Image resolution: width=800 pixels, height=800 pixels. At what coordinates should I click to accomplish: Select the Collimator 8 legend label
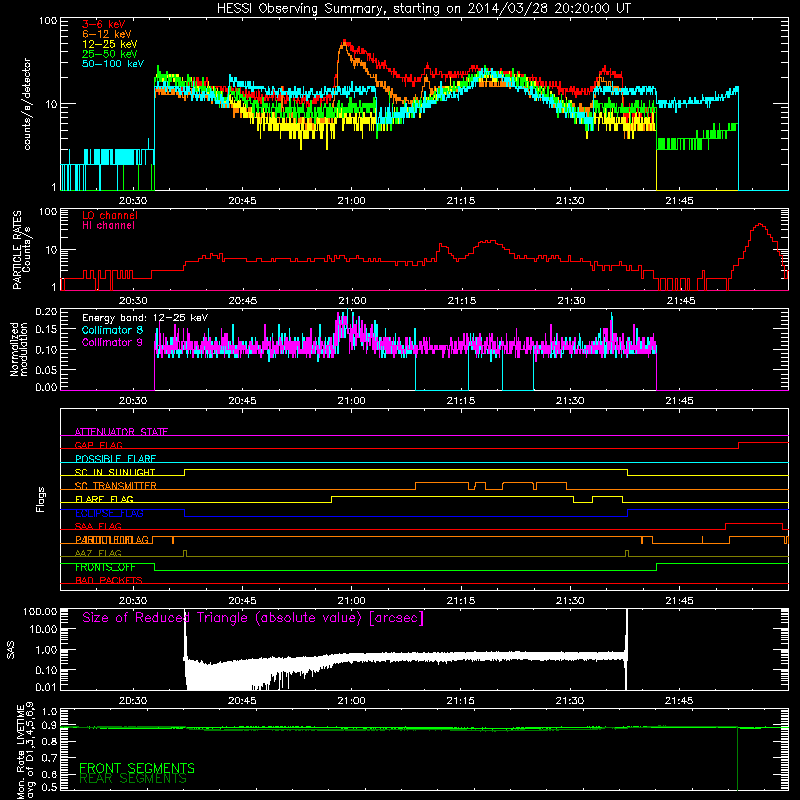coord(112,330)
